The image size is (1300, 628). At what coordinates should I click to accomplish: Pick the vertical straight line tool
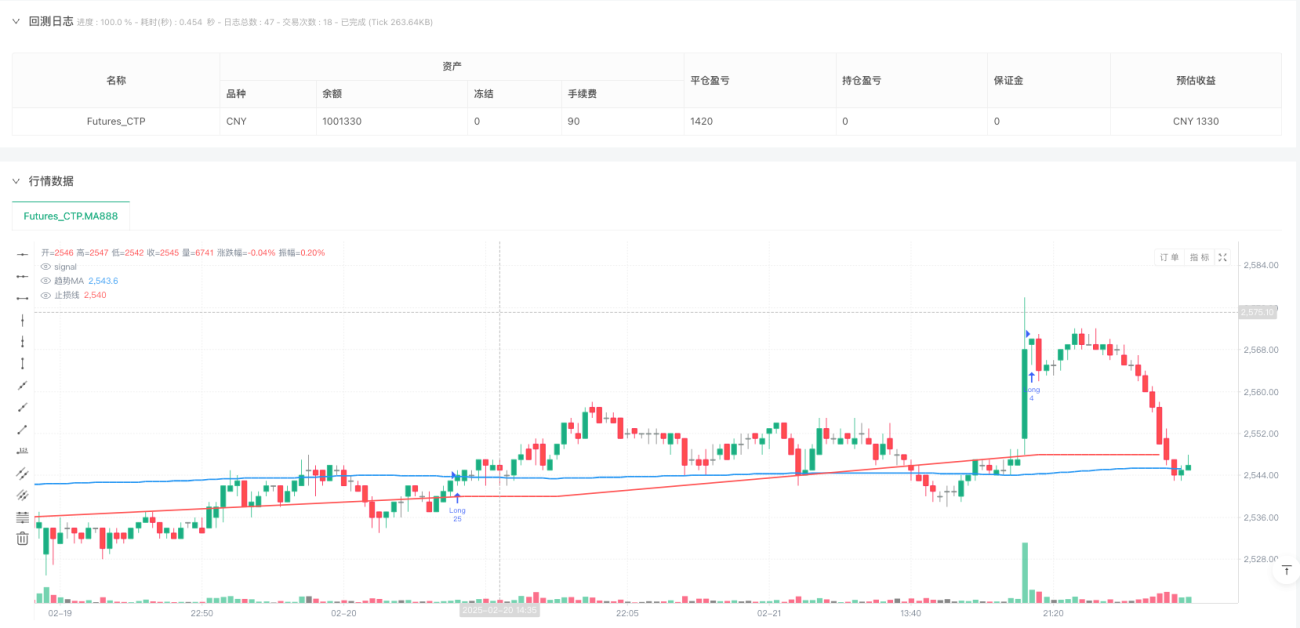(22, 320)
